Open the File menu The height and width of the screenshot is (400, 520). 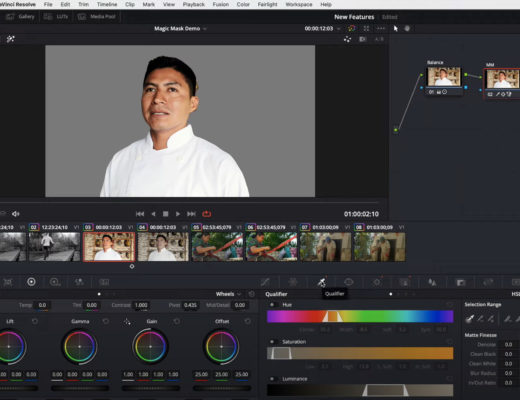point(48,4)
